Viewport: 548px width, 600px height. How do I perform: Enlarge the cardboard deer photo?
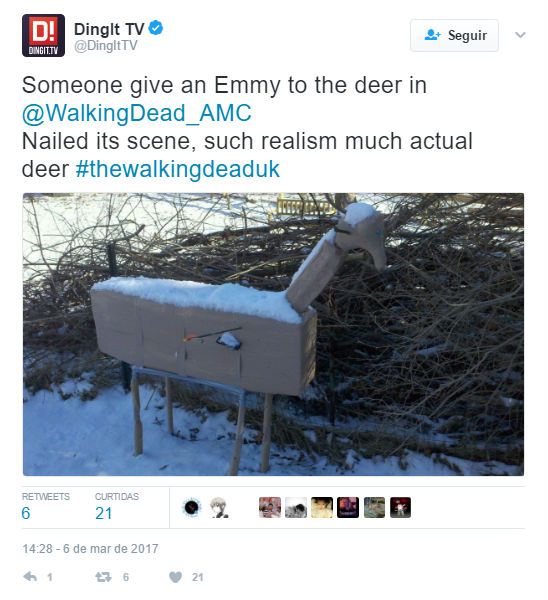coord(273,334)
